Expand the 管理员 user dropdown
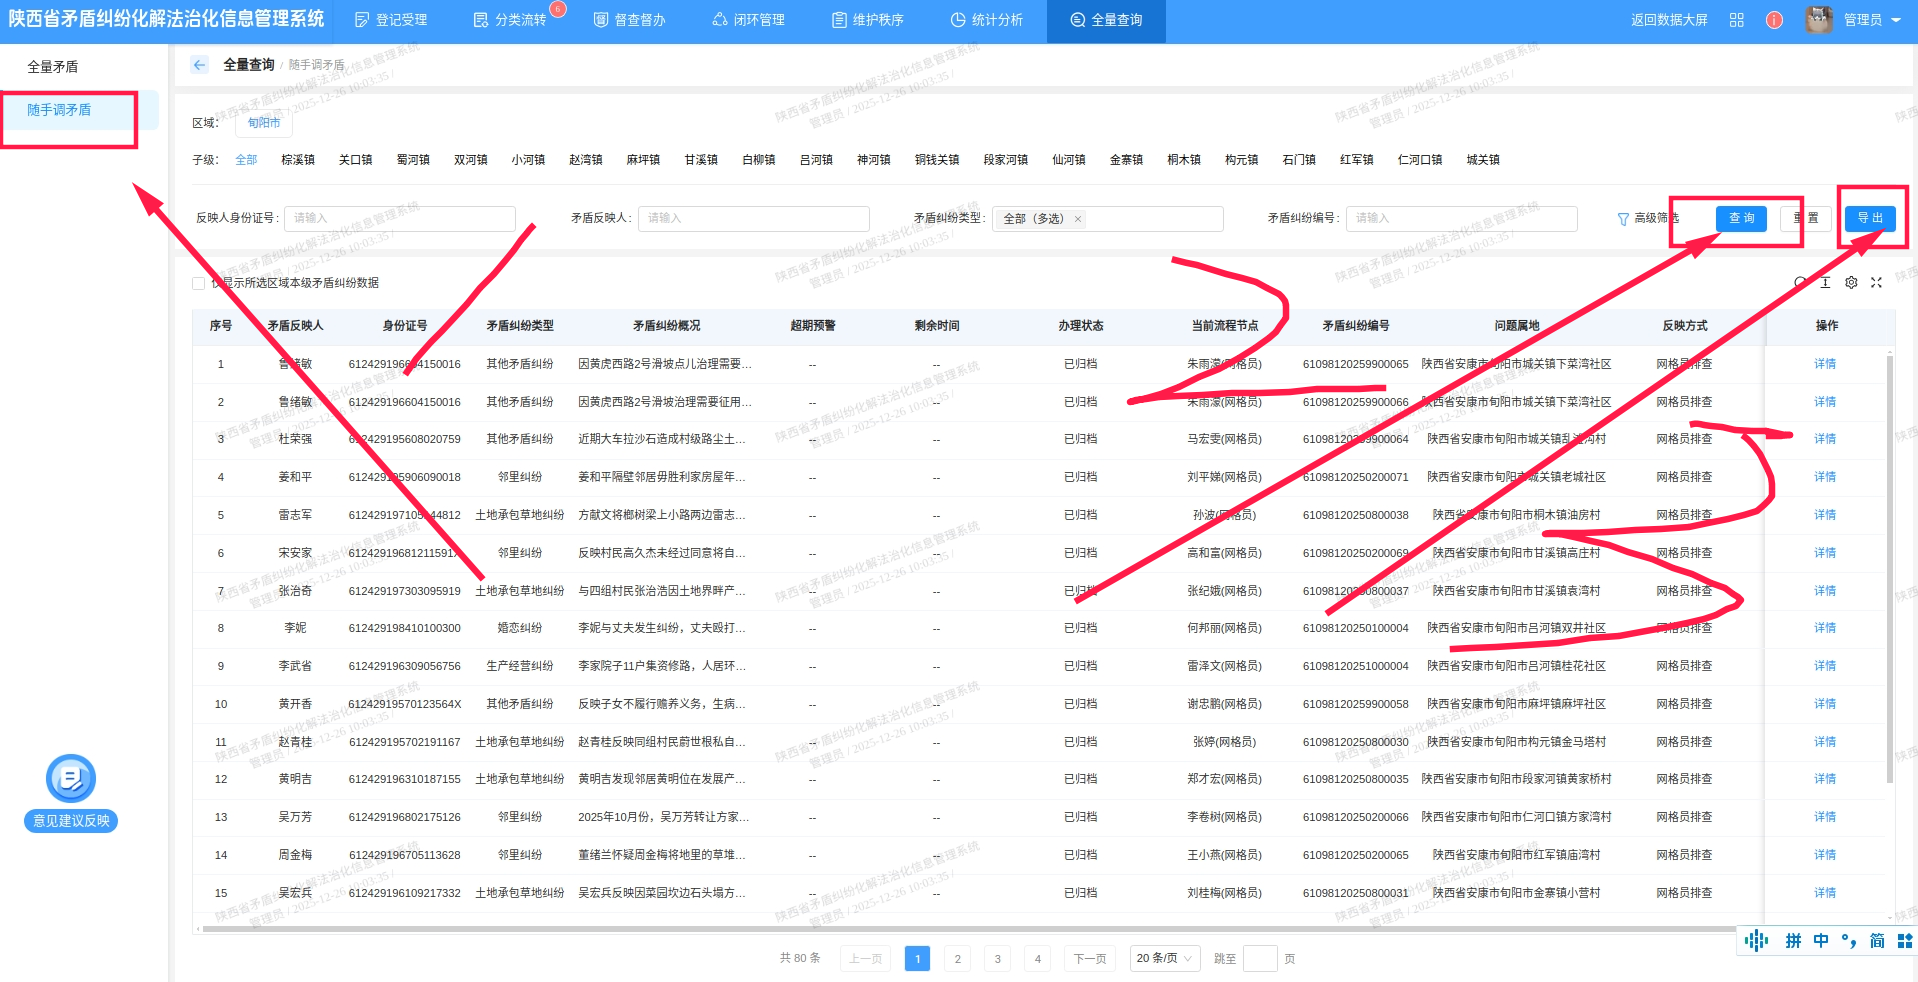This screenshot has height=982, width=1918. 1869,20
